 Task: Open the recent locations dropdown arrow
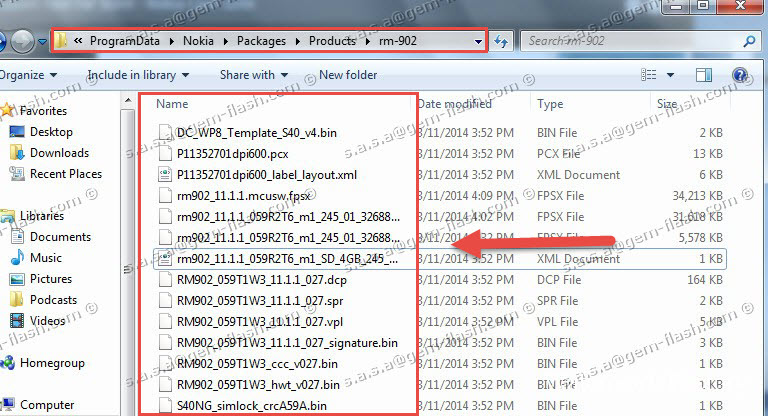pyautogui.click(x=43, y=42)
